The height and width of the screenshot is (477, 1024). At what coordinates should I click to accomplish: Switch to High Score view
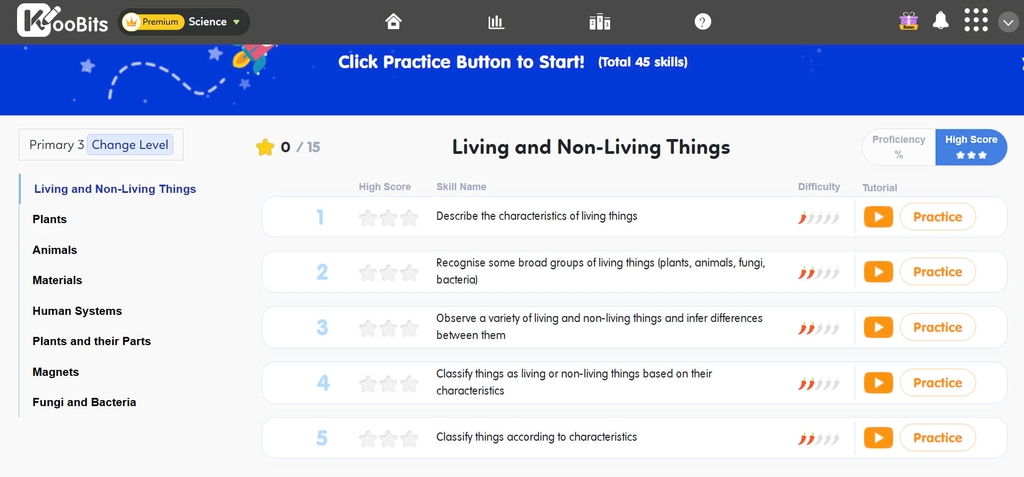tap(971, 147)
